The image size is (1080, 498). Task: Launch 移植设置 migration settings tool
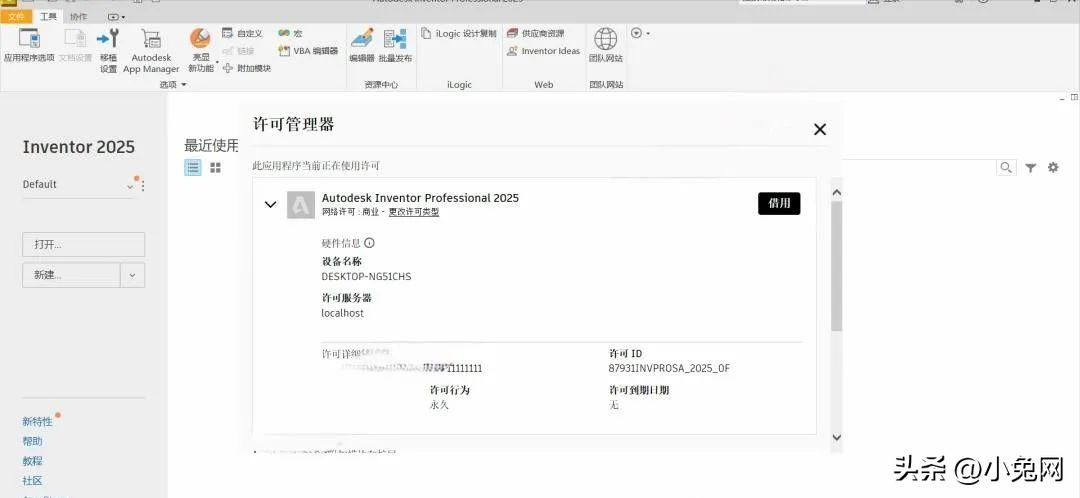pos(108,50)
